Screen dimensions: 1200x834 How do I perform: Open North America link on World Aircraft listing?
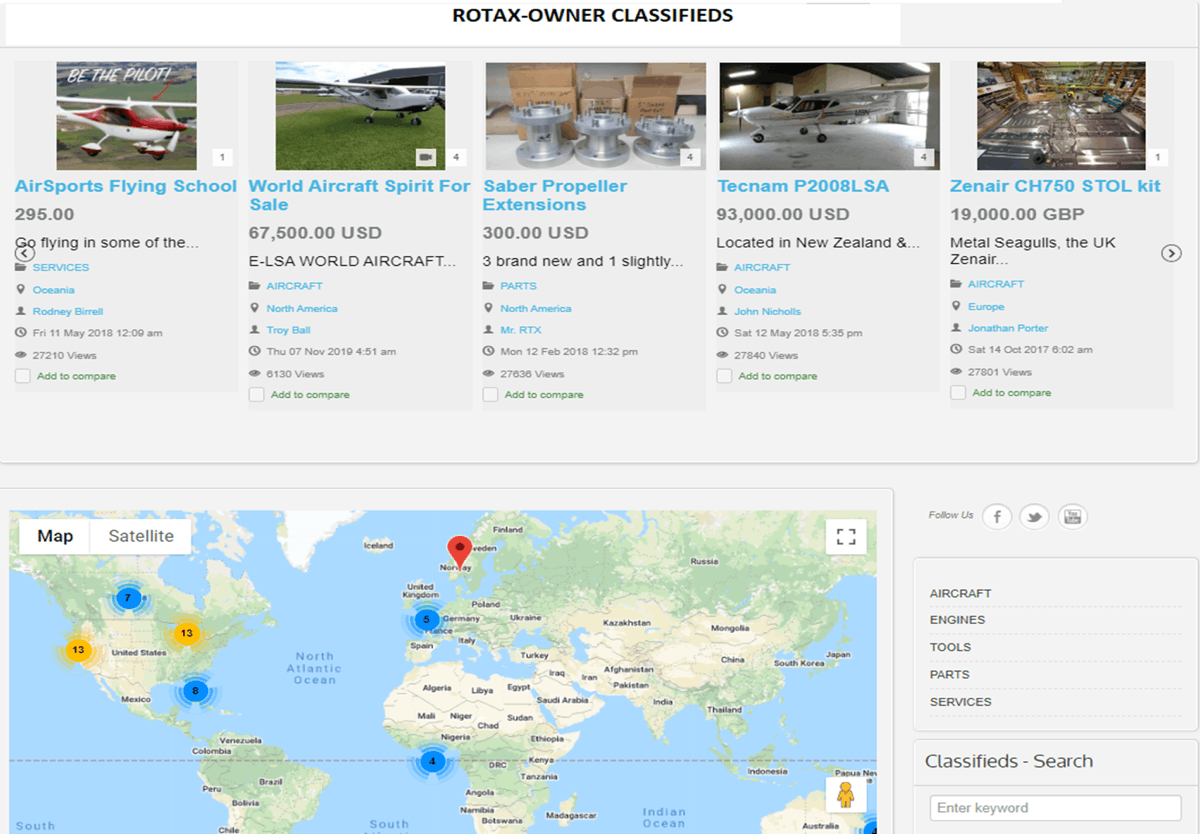pos(302,308)
